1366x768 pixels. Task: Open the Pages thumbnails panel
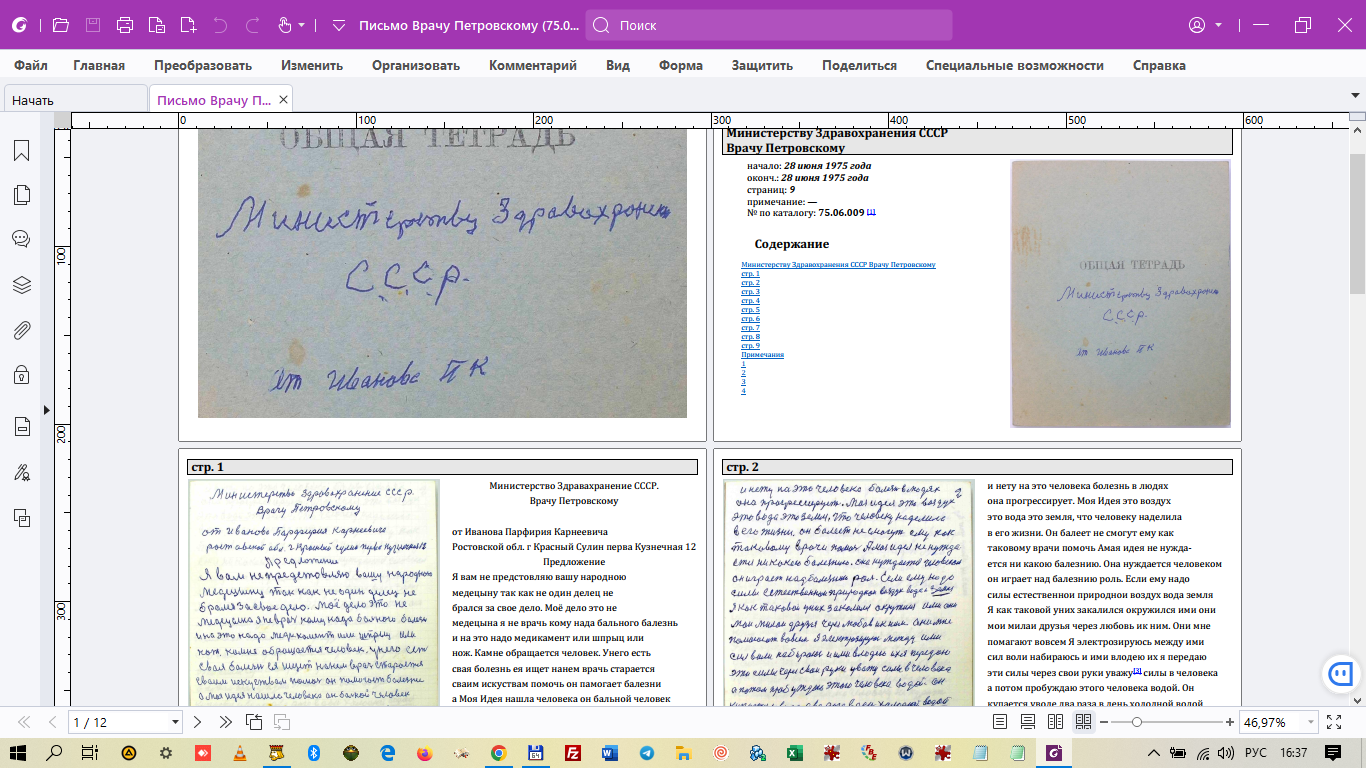[21, 195]
